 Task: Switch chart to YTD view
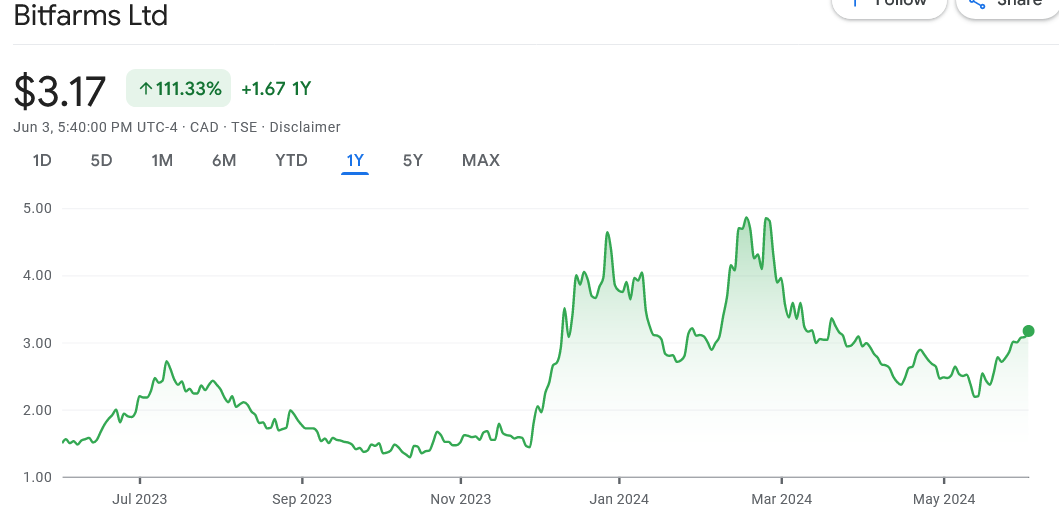tap(291, 160)
